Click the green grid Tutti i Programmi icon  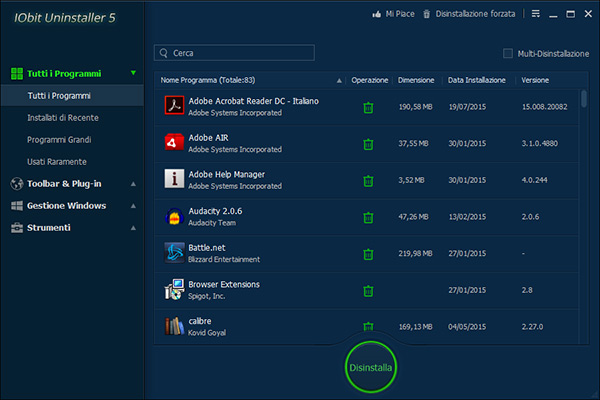pyautogui.click(x=17, y=73)
